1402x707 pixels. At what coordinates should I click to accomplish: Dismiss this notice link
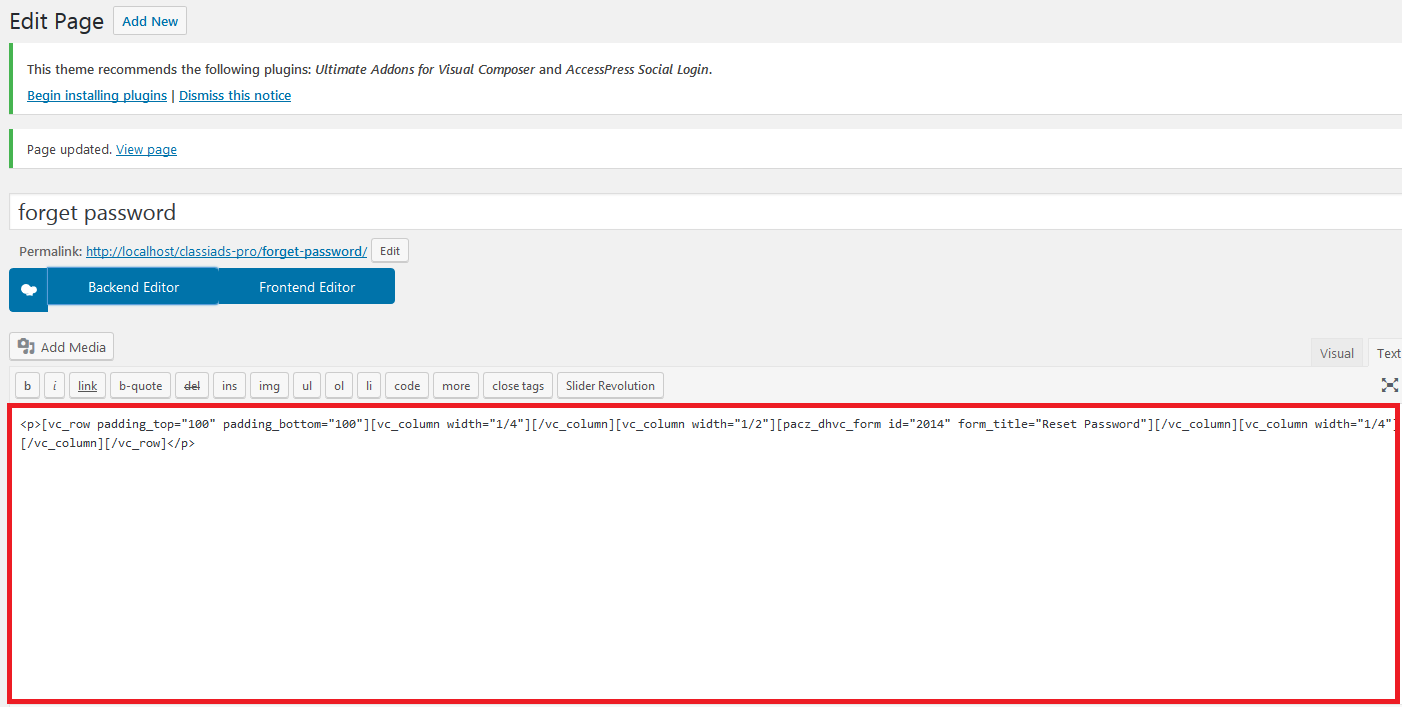[235, 96]
